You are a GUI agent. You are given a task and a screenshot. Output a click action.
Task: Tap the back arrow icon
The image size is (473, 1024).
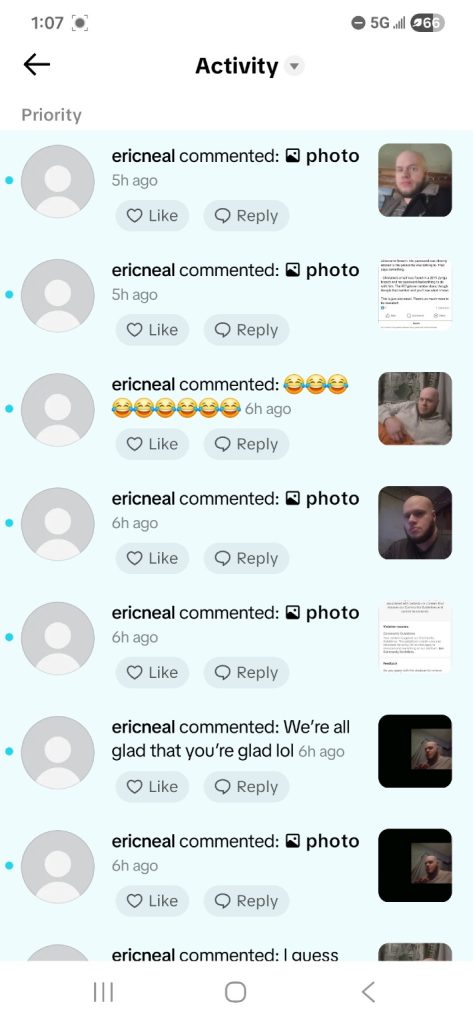37,65
